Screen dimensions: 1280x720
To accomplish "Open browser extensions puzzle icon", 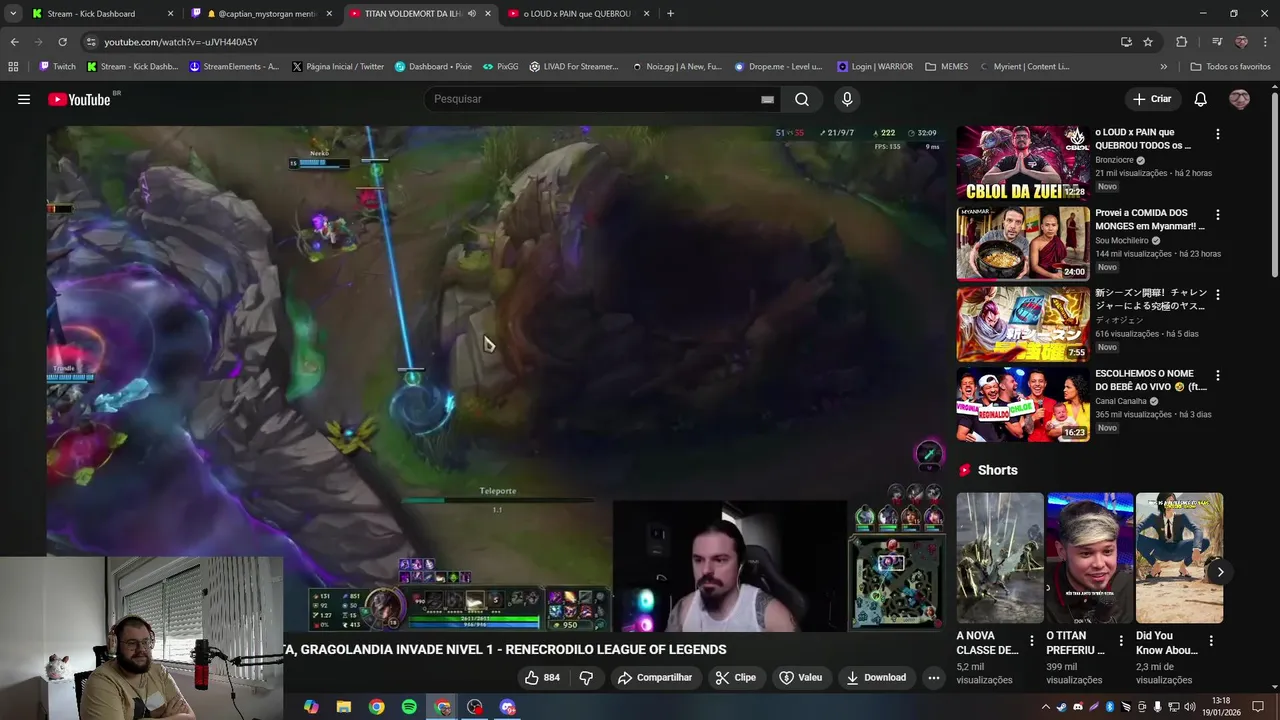I will (1182, 42).
